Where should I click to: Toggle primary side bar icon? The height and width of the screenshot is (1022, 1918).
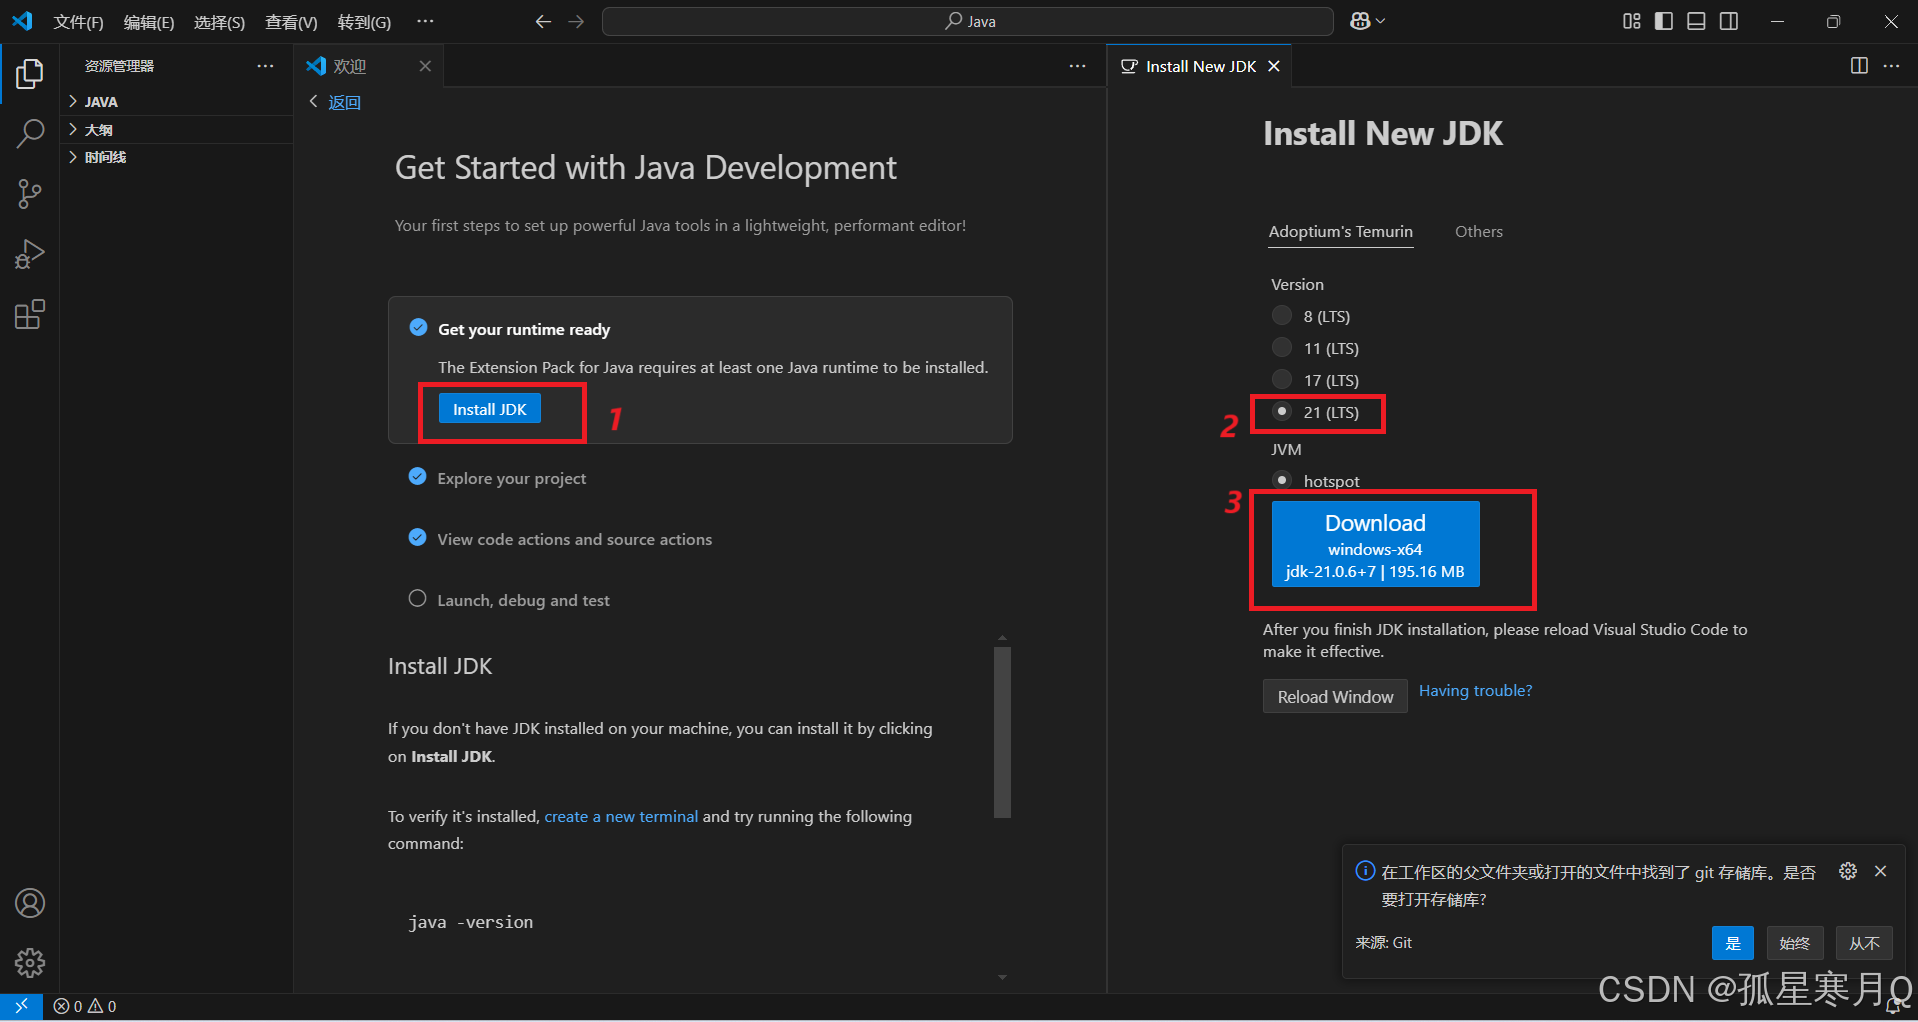click(x=1664, y=21)
